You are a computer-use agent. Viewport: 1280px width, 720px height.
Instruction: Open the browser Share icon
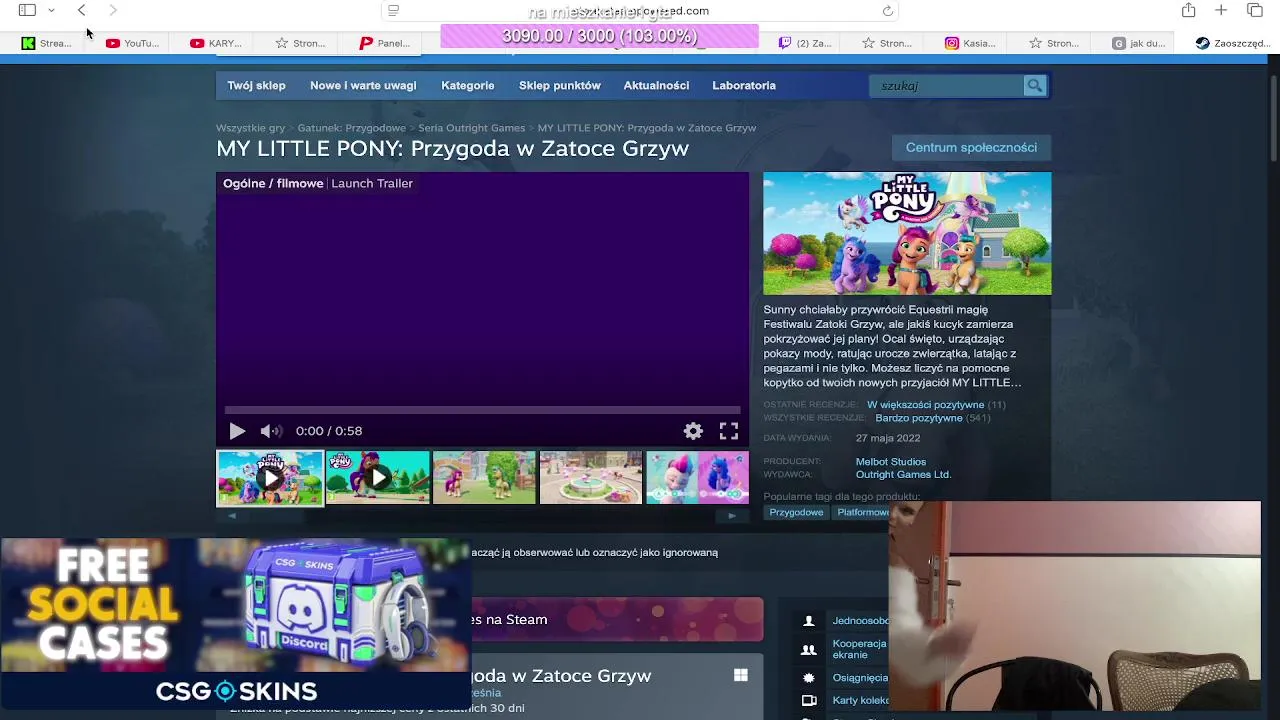[x=1188, y=10]
